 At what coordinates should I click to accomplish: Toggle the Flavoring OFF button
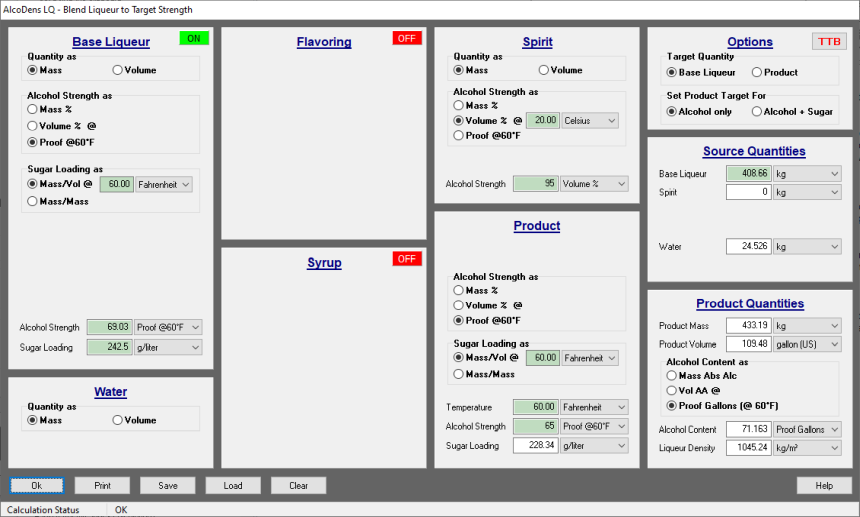pyautogui.click(x=407, y=38)
